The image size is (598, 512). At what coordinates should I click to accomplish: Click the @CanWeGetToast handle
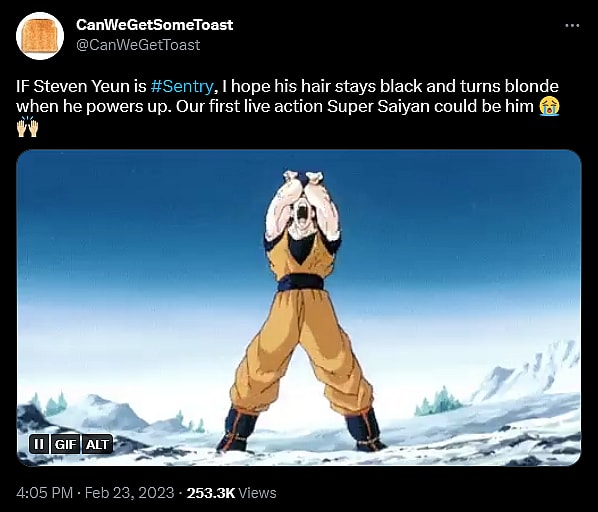138,45
